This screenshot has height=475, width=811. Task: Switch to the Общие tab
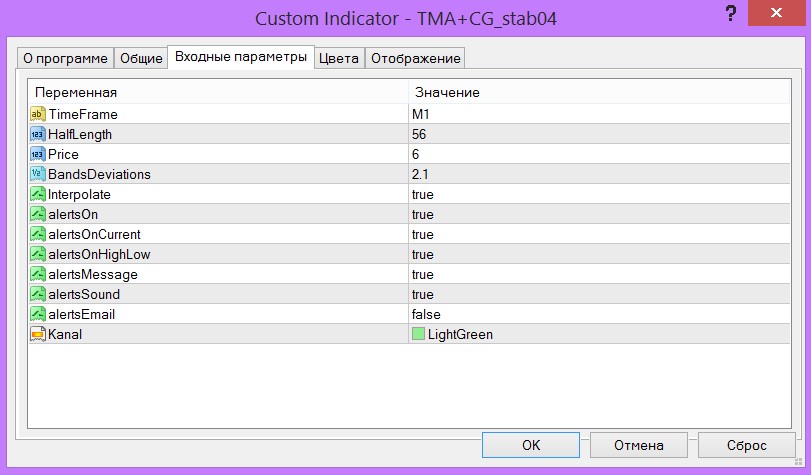pyautogui.click(x=141, y=58)
